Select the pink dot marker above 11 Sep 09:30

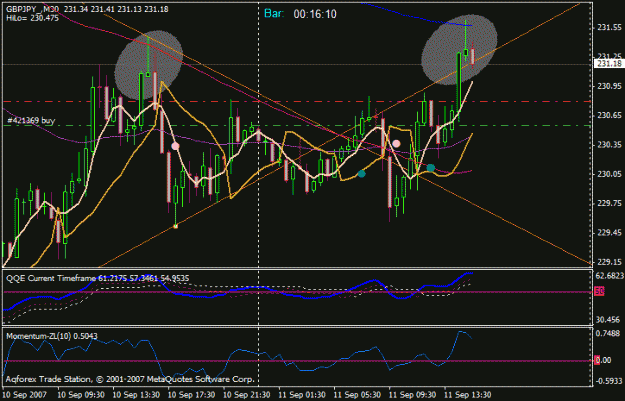tap(396, 143)
